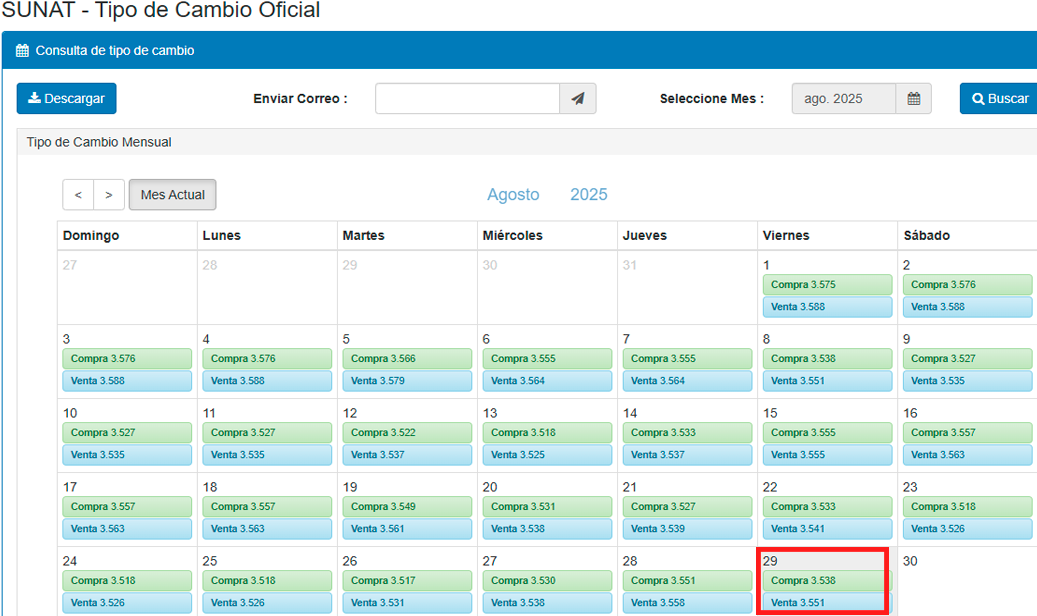Click Compra 3.530 on August 27
Viewport: 1037px width, 616px height.
tap(548, 581)
